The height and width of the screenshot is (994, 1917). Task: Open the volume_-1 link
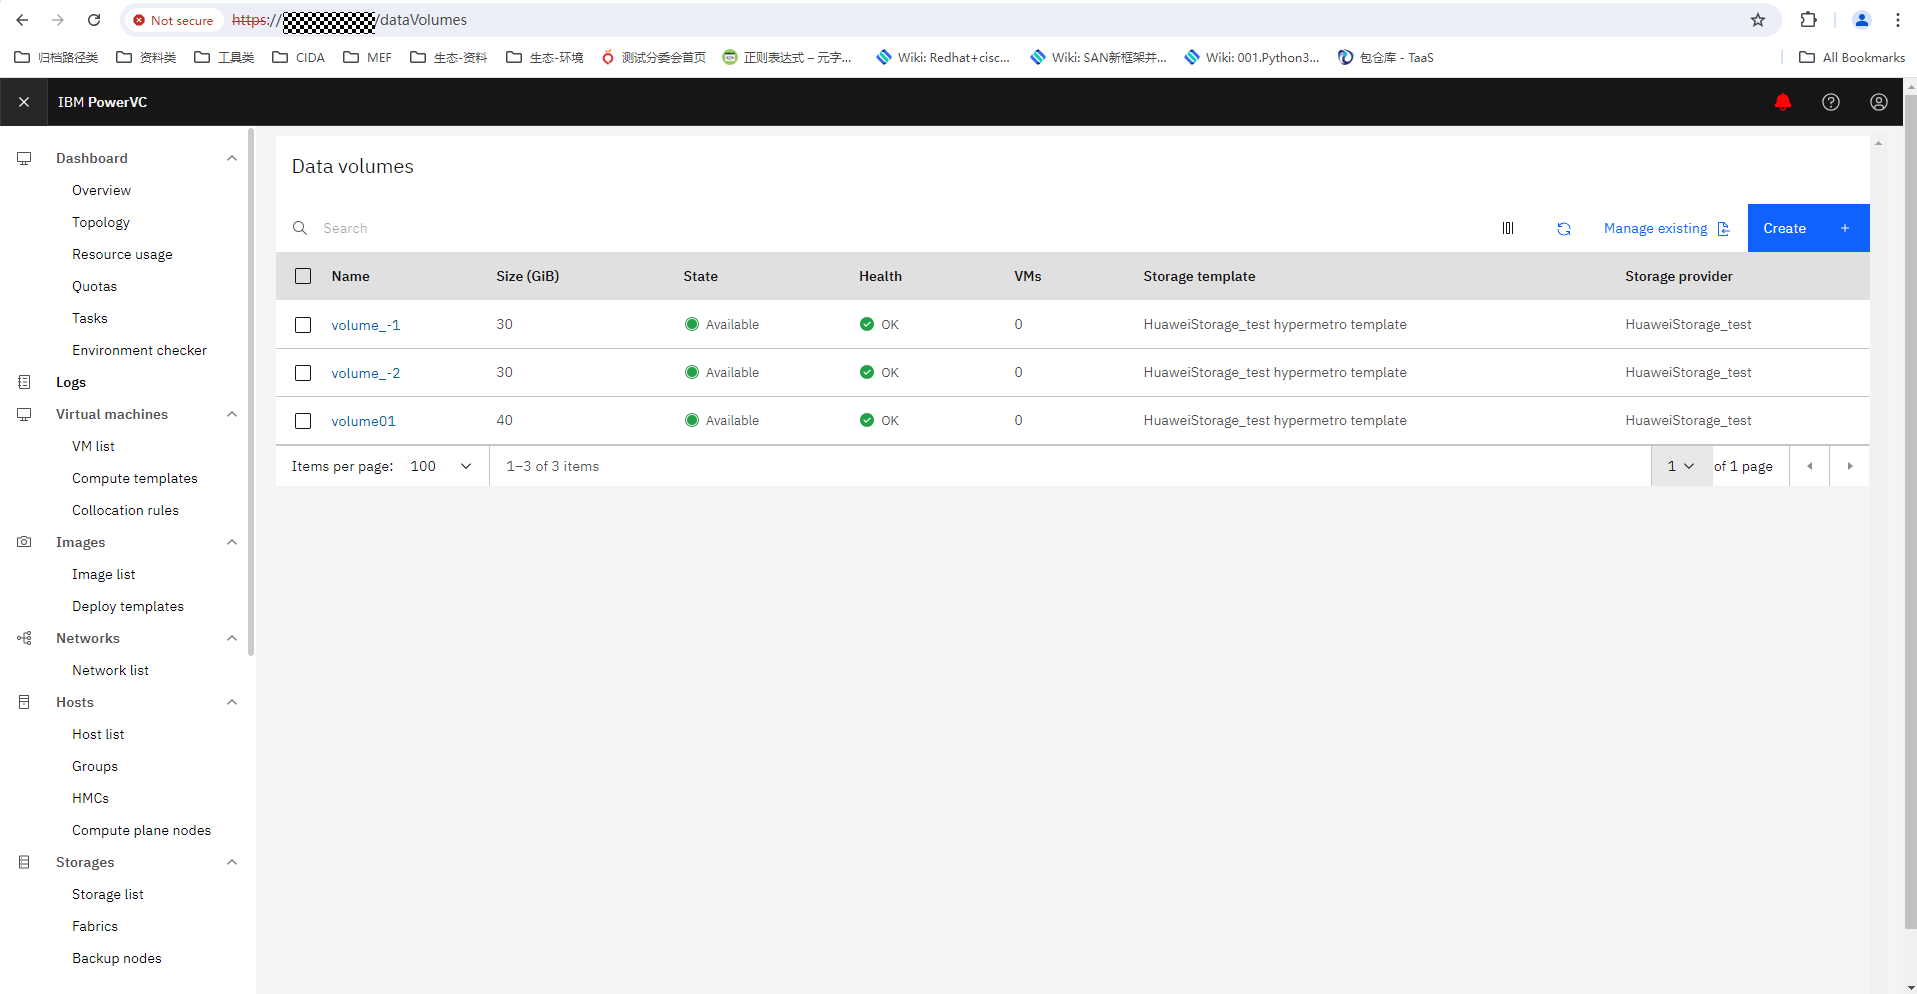pyautogui.click(x=365, y=325)
